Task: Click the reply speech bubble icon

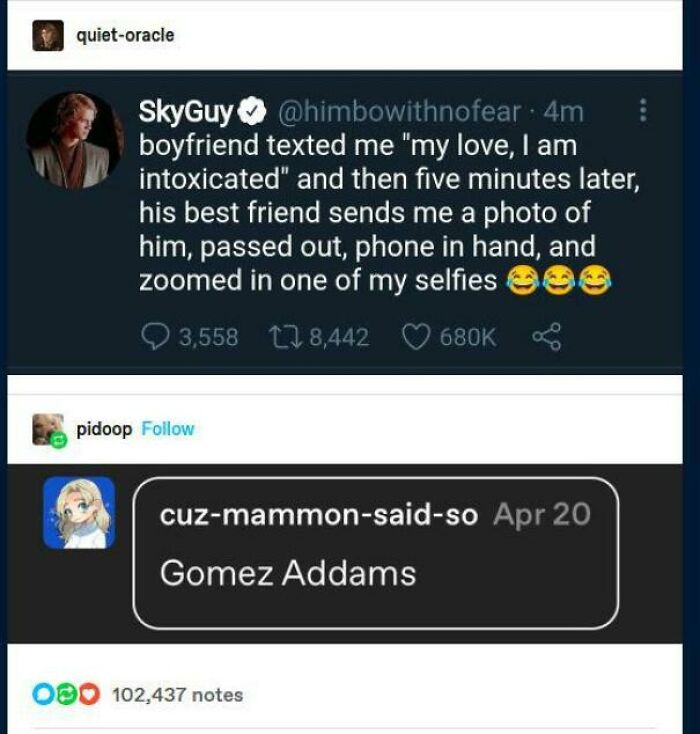Action: pyautogui.click(x=157, y=337)
